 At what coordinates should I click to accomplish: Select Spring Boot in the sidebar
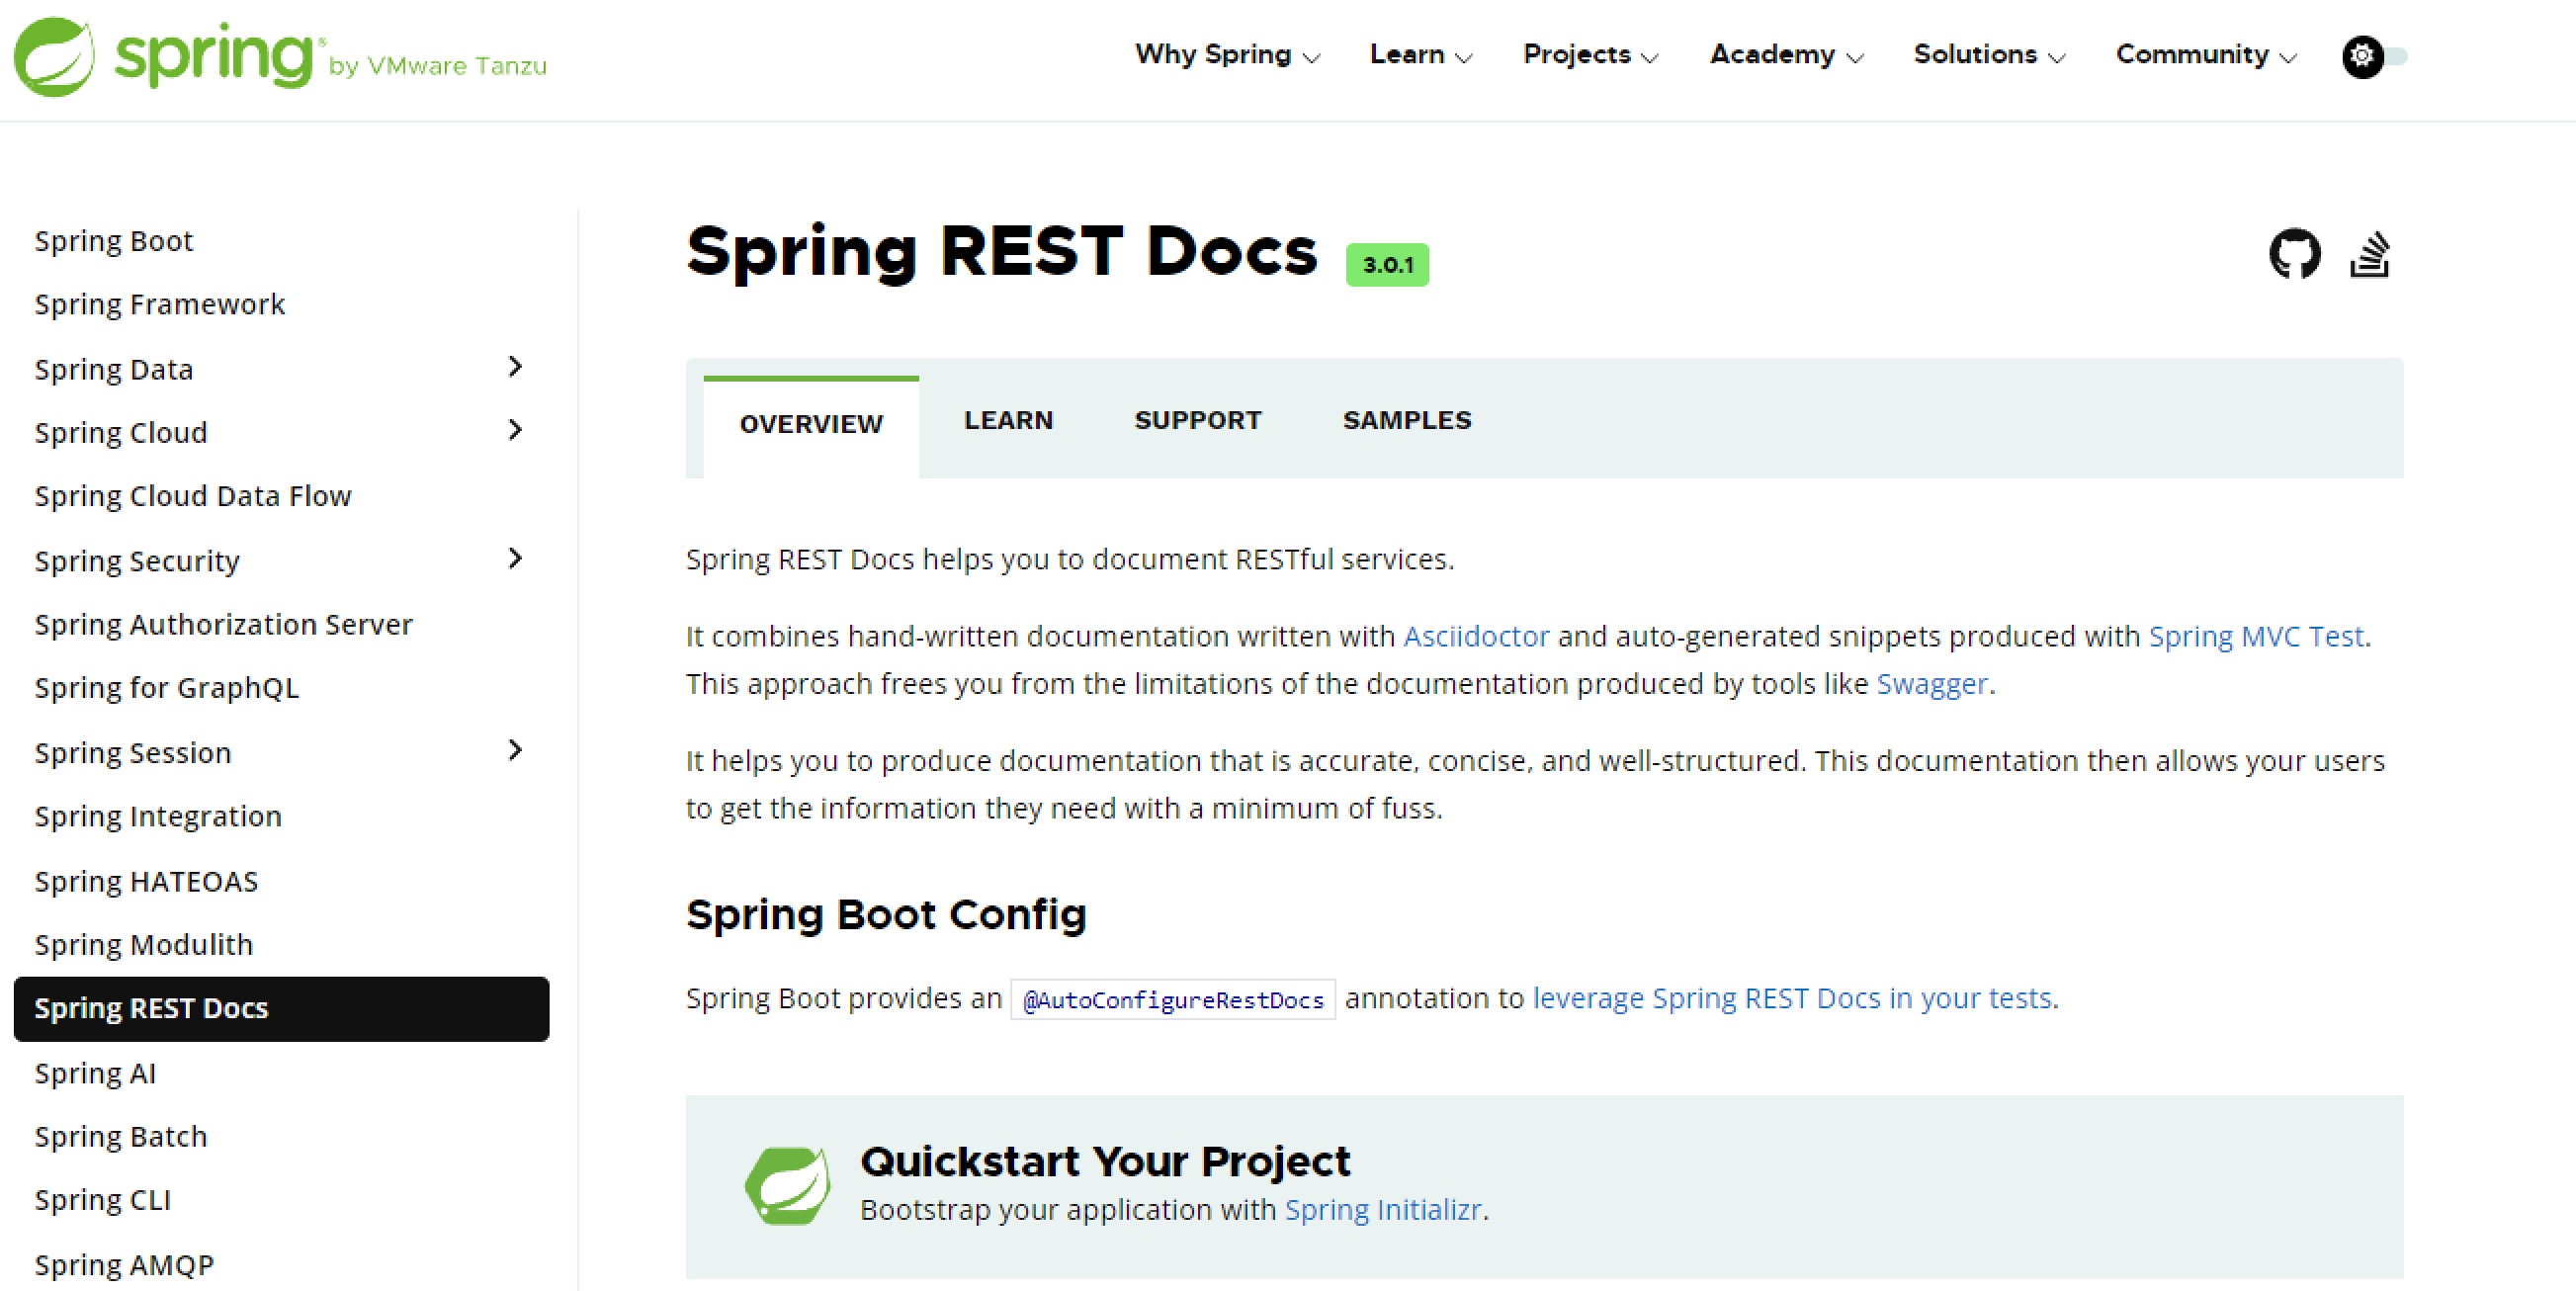(113, 240)
